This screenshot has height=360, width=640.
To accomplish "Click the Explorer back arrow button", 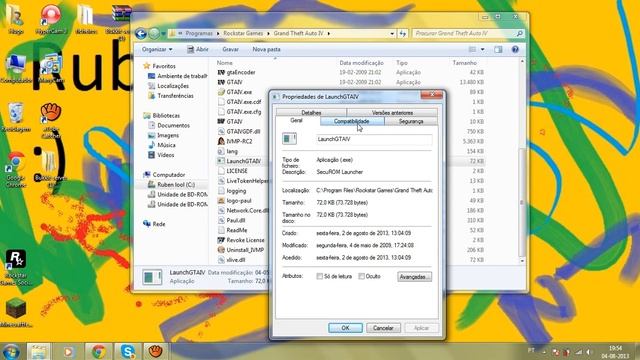I will 141,33.
